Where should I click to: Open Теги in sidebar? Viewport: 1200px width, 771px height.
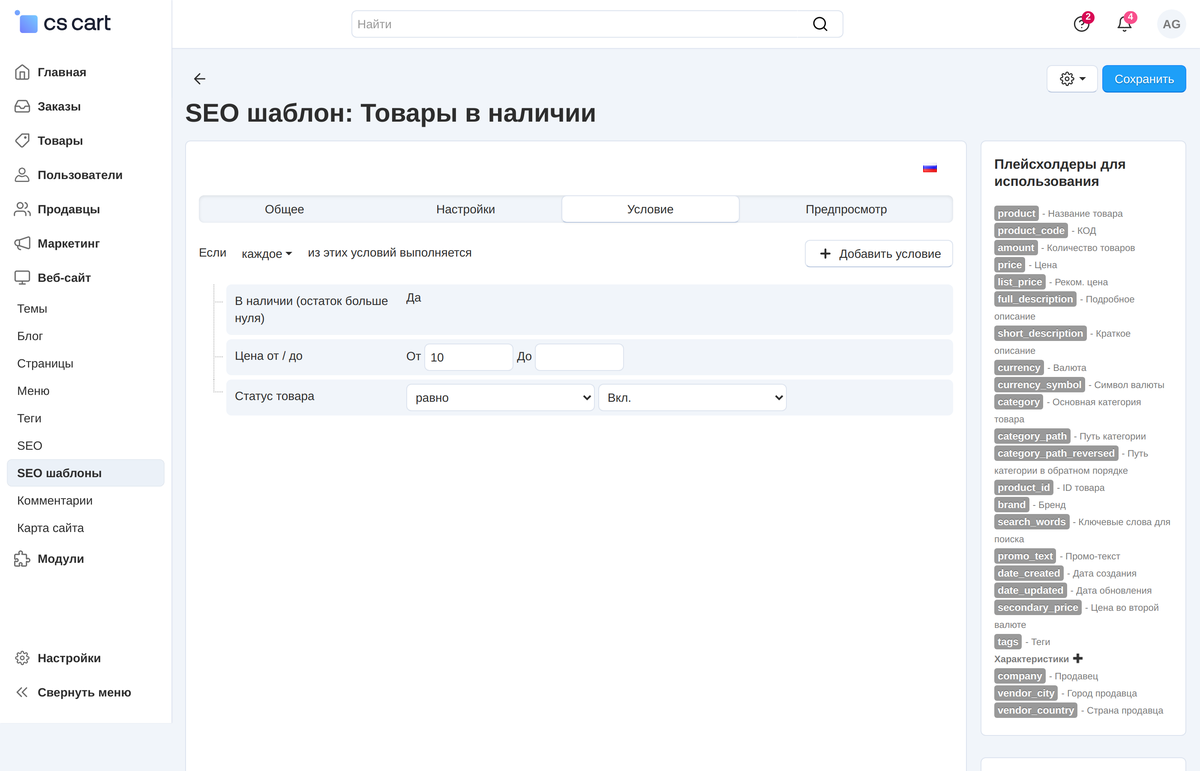tap(29, 418)
